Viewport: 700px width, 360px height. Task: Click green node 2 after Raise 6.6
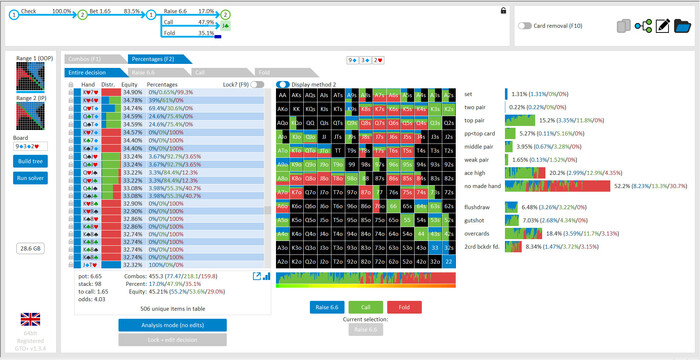point(226,15)
